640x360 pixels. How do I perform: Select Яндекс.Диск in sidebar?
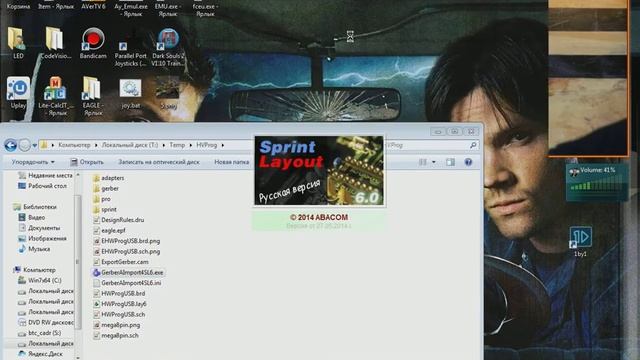click(x=40, y=354)
